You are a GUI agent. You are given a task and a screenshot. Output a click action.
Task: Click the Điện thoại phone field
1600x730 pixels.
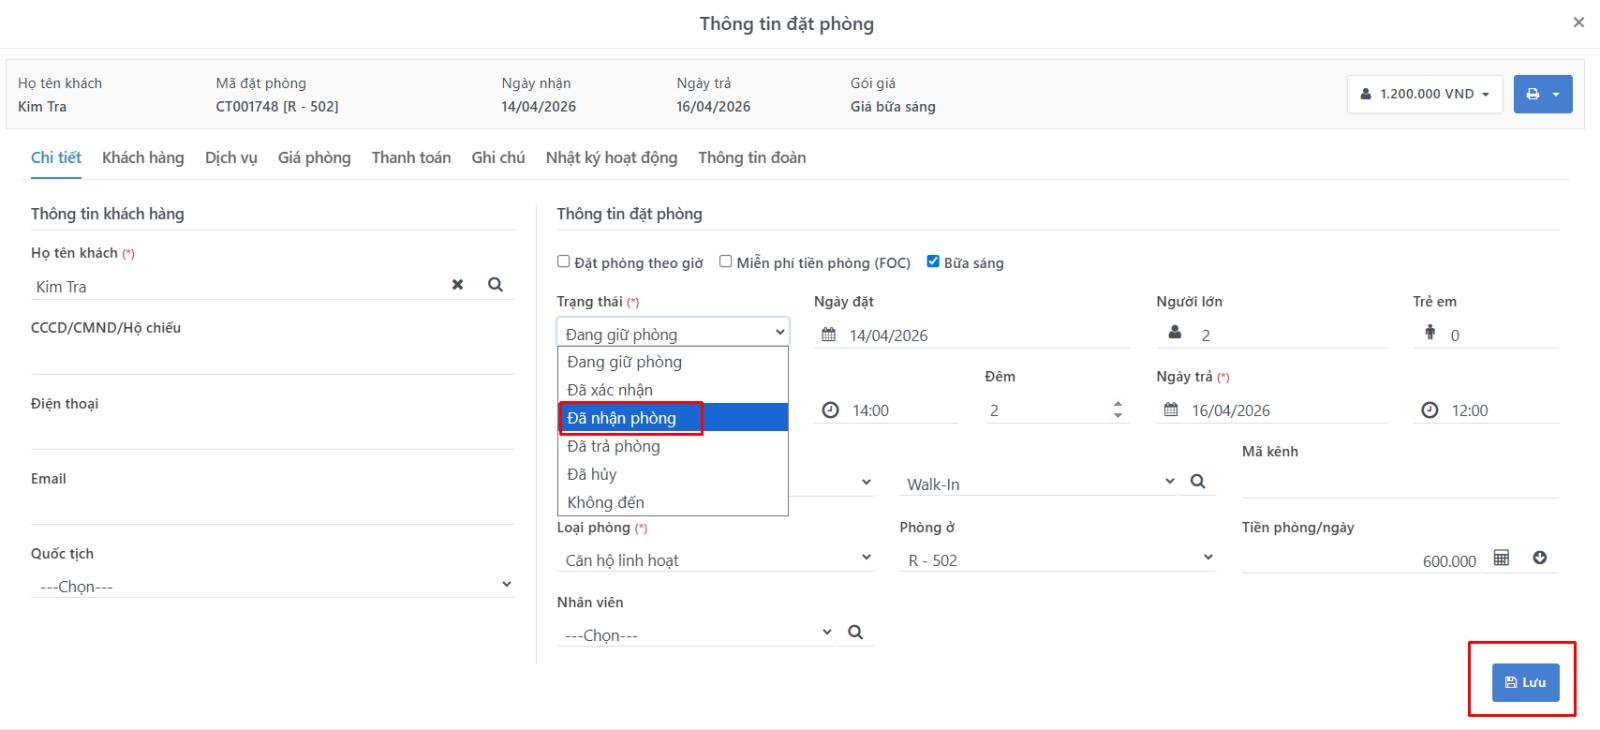click(x=272, y=435)
